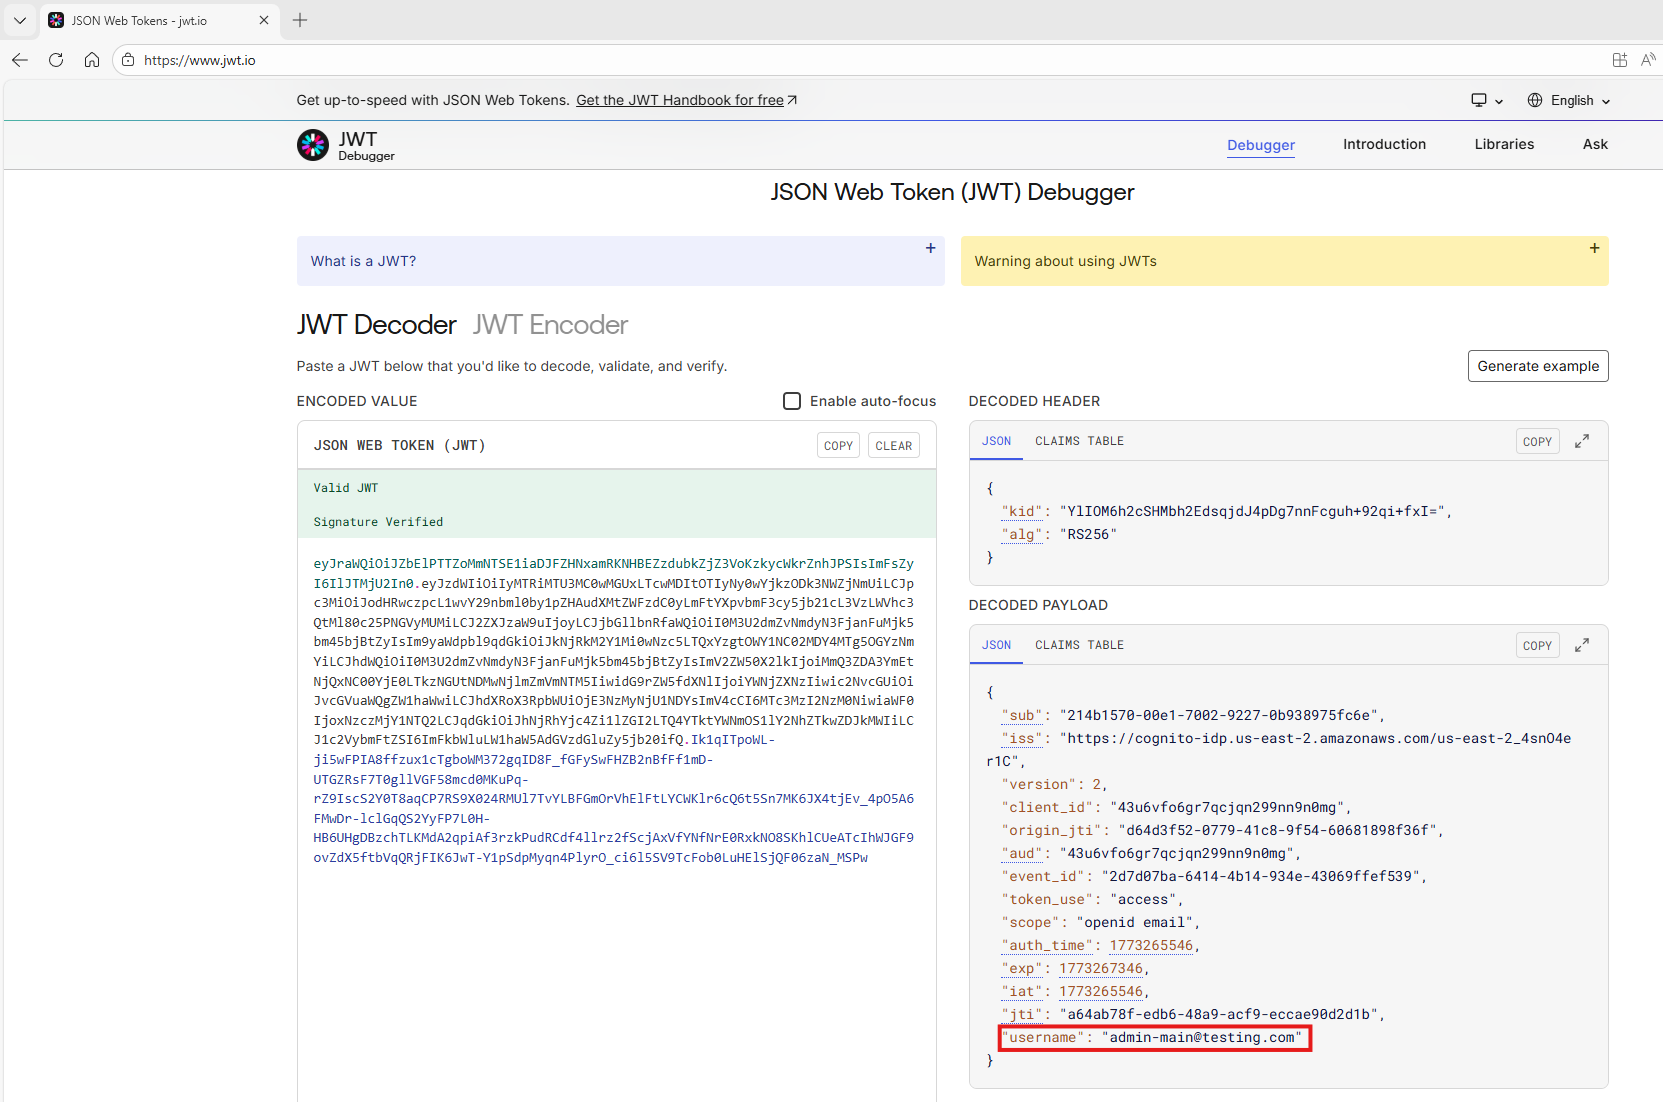Click the globe language icon
This screenshot has height=1102, width=1663.
click(x=1535, y=100)
